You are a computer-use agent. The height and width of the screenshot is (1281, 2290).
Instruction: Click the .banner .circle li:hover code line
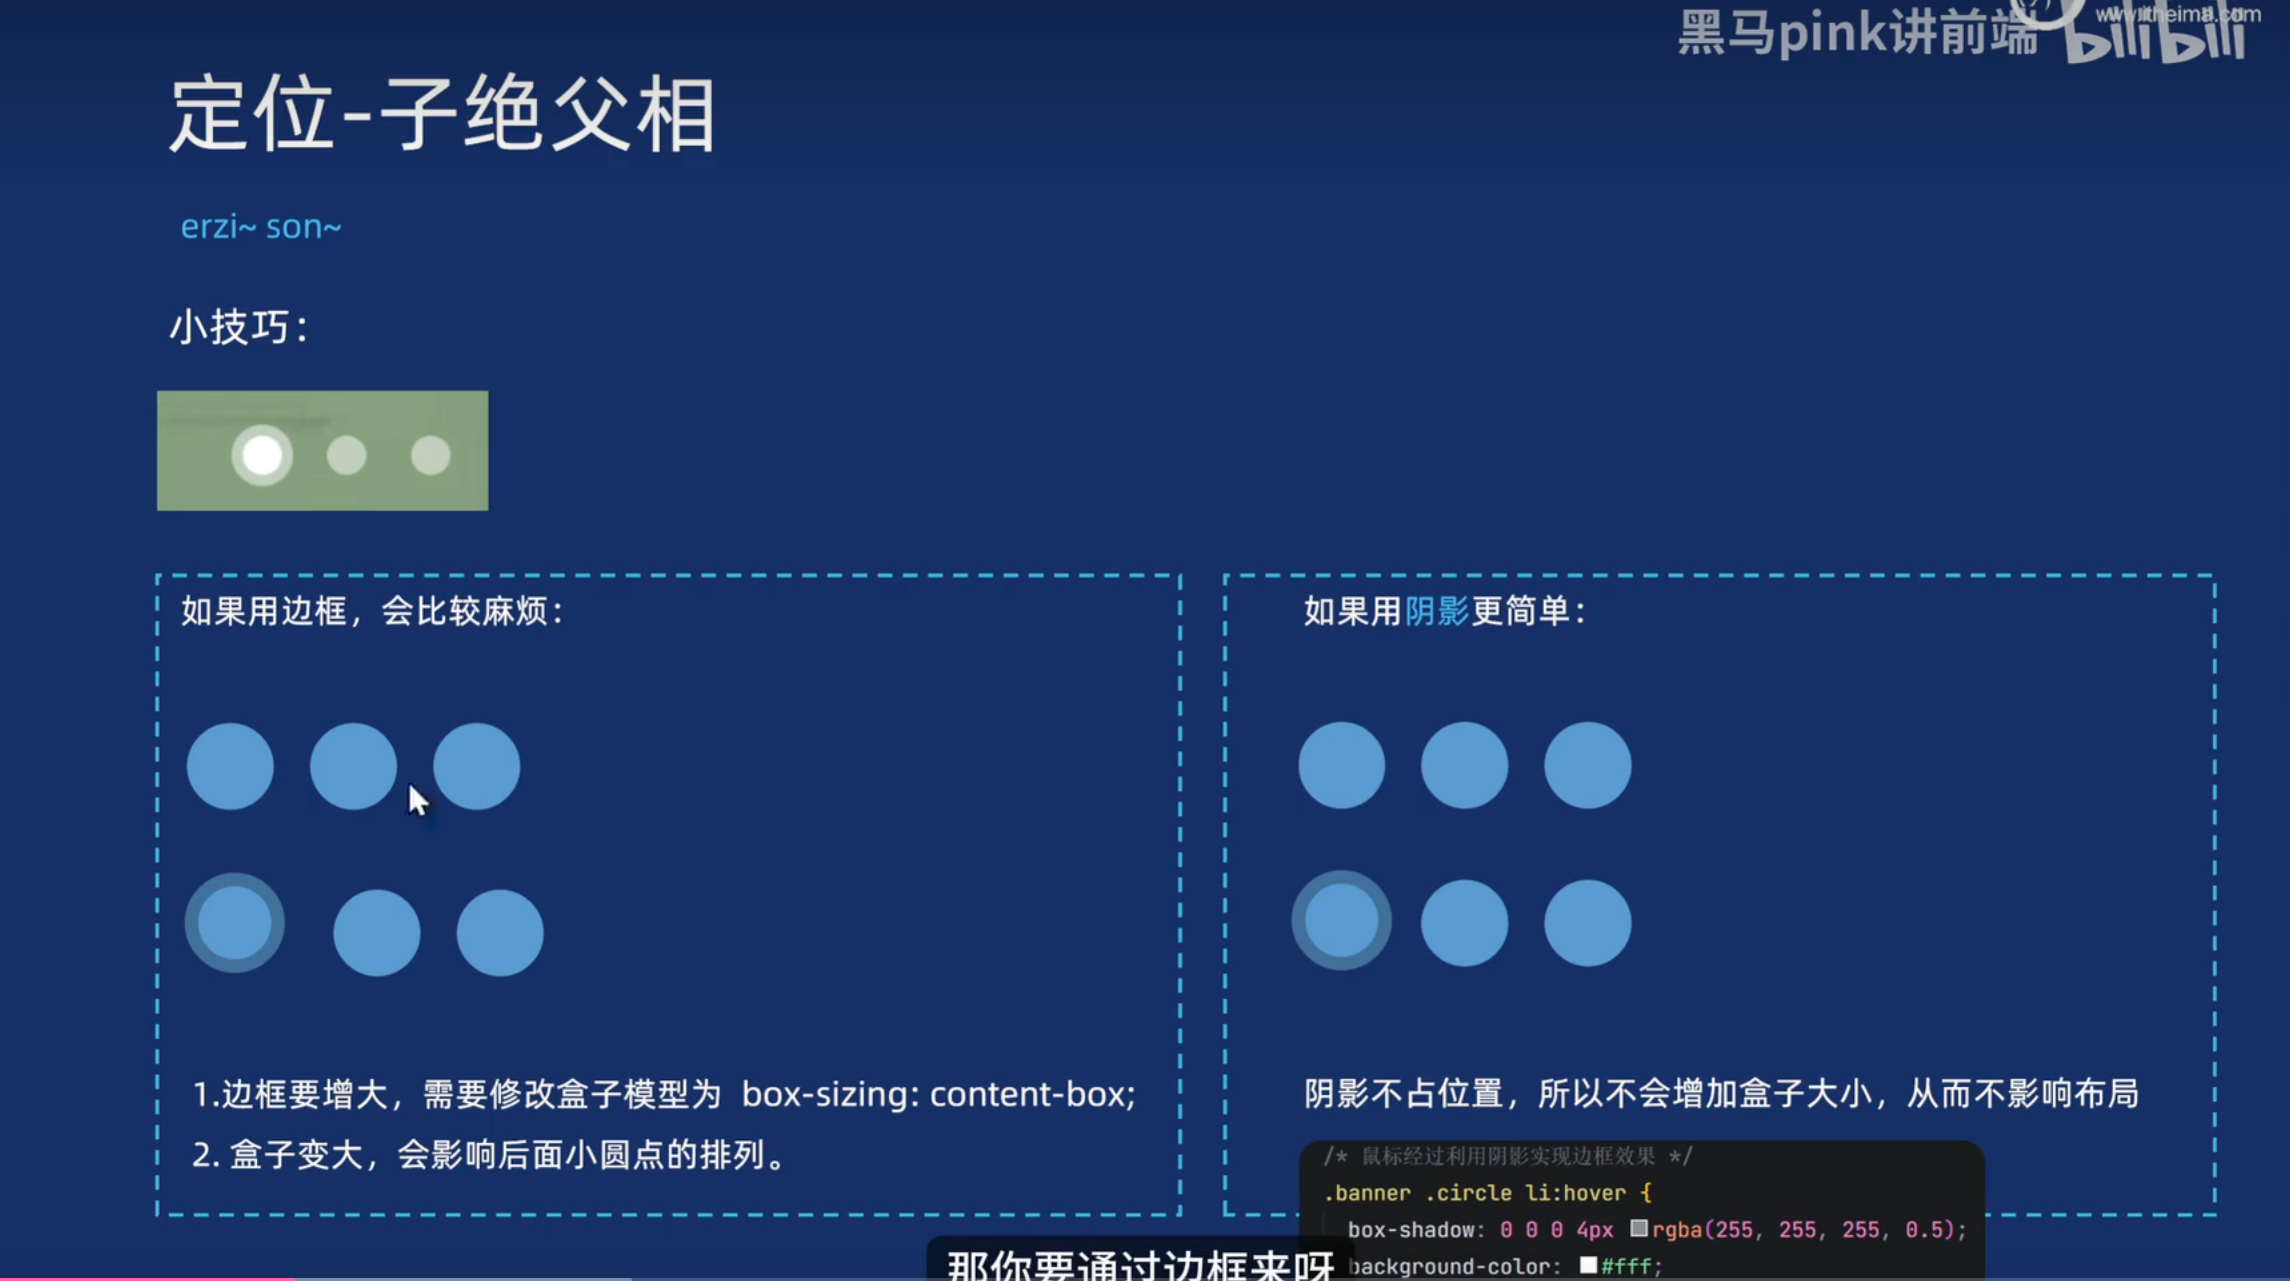click(x=1487, y=1193)
